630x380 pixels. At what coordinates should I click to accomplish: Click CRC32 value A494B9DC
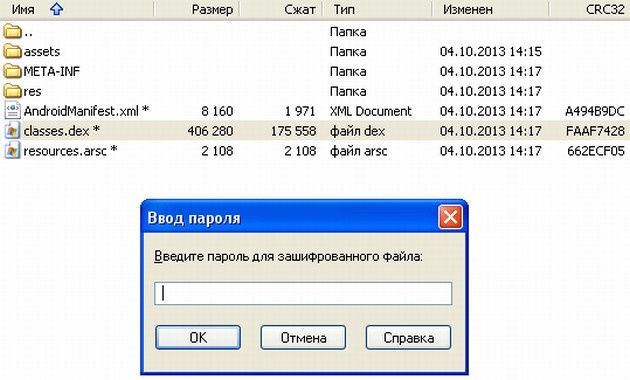[595, 111]
